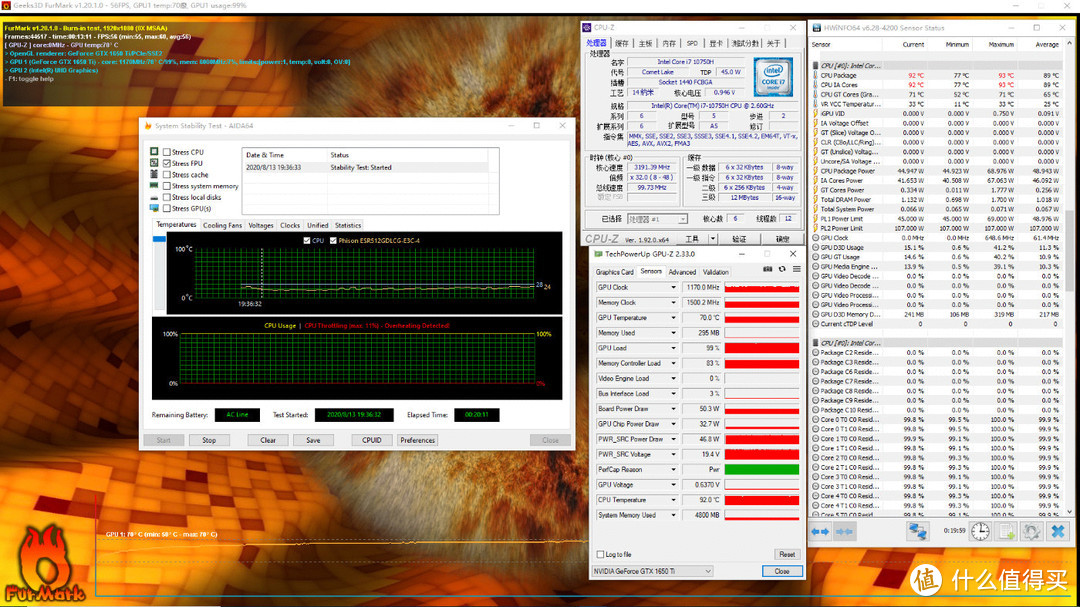Viewport: 1080px width, 607px height.
Task: Open CPUID from AIDA64 stability test
Action: (x=372, y=440)
